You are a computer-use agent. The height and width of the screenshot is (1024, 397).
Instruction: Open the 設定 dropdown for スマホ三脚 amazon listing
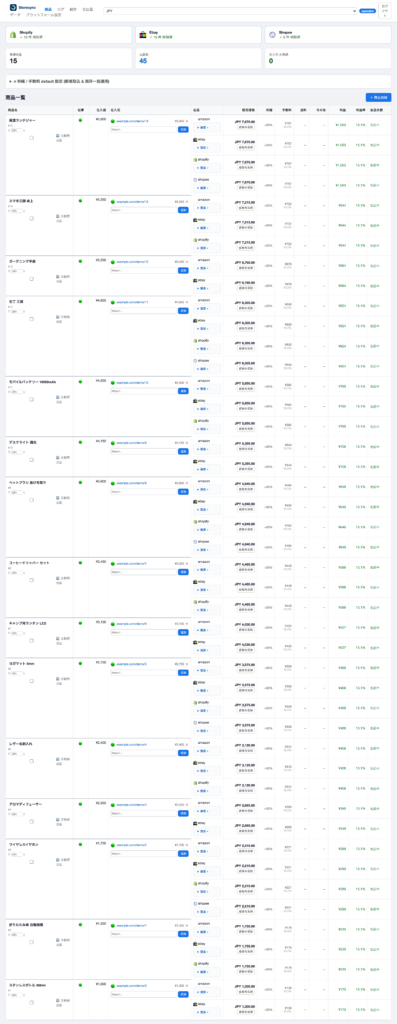coord(208,207)
